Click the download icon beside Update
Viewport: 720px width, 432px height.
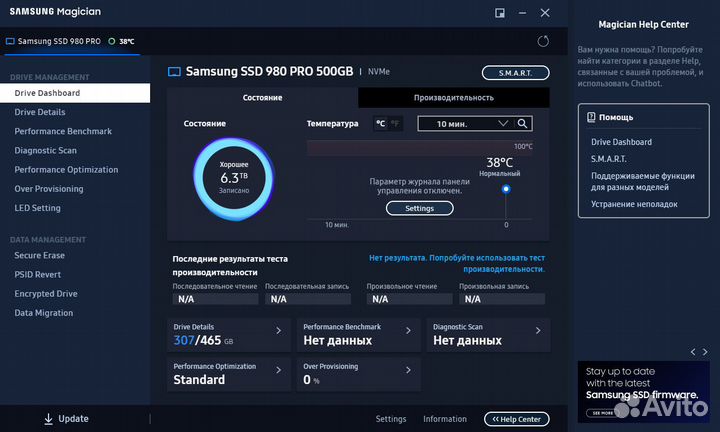click(x=48, y=419)
